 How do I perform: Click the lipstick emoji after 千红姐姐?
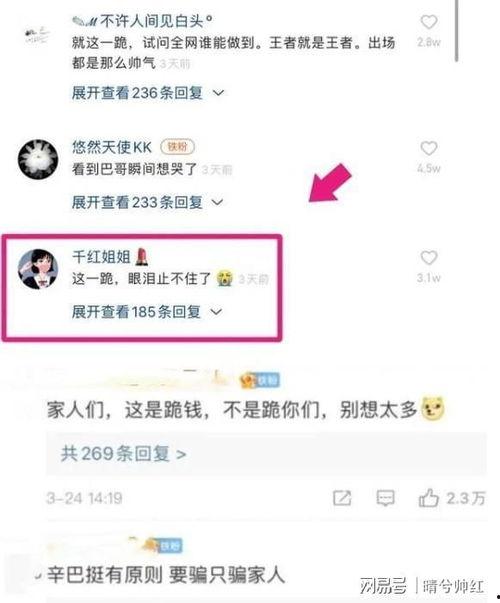(142, 257)
